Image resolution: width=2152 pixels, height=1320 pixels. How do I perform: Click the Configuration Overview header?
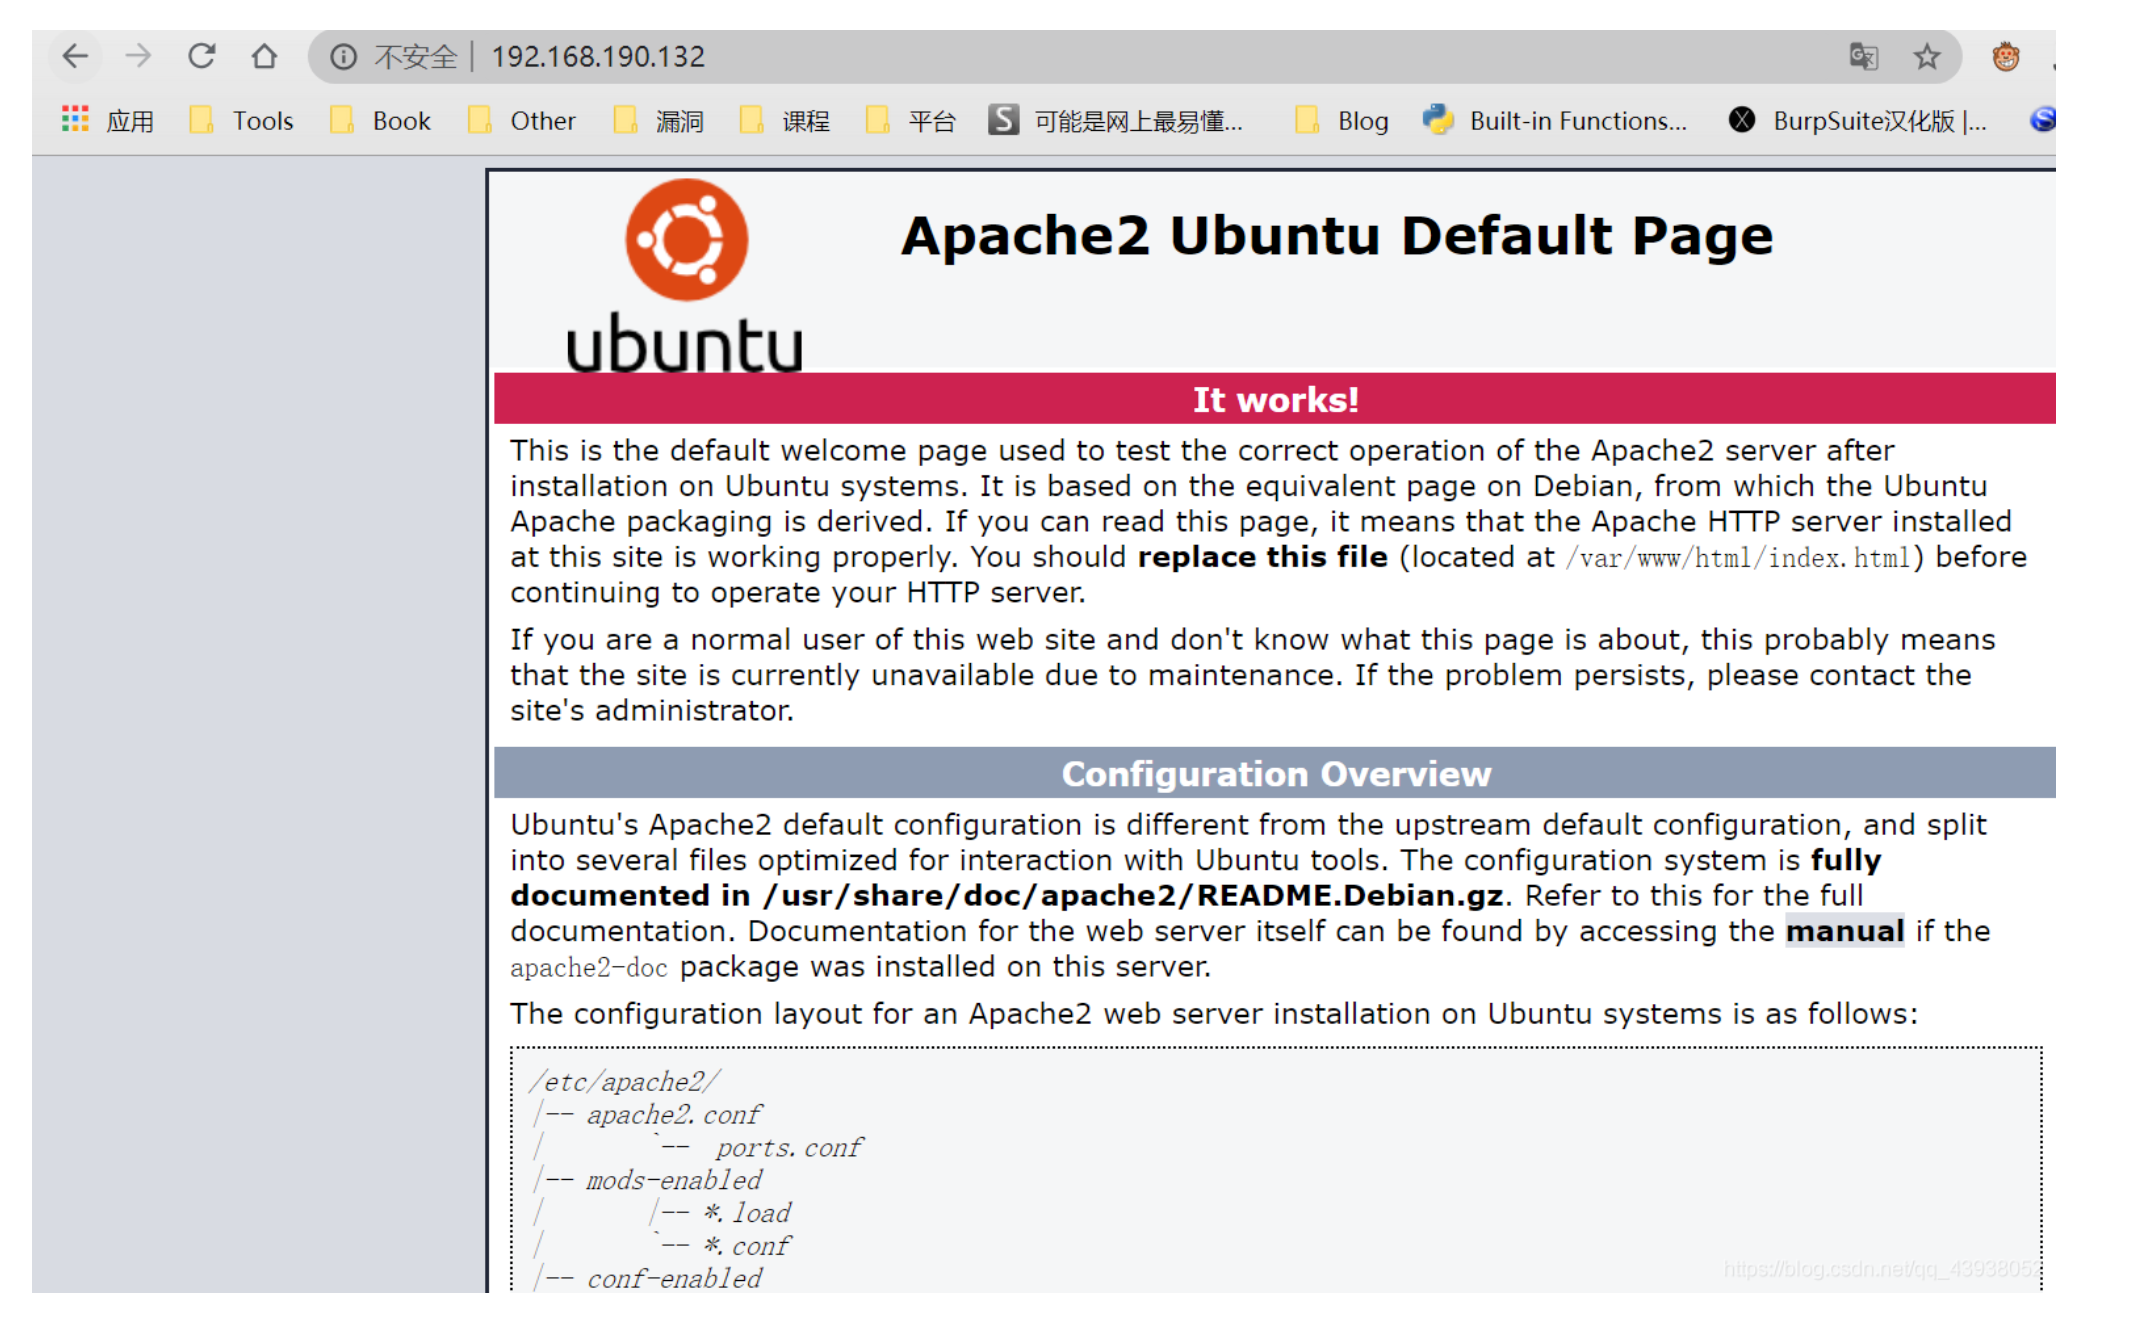pyautogui.click(x=1275, y=773)
